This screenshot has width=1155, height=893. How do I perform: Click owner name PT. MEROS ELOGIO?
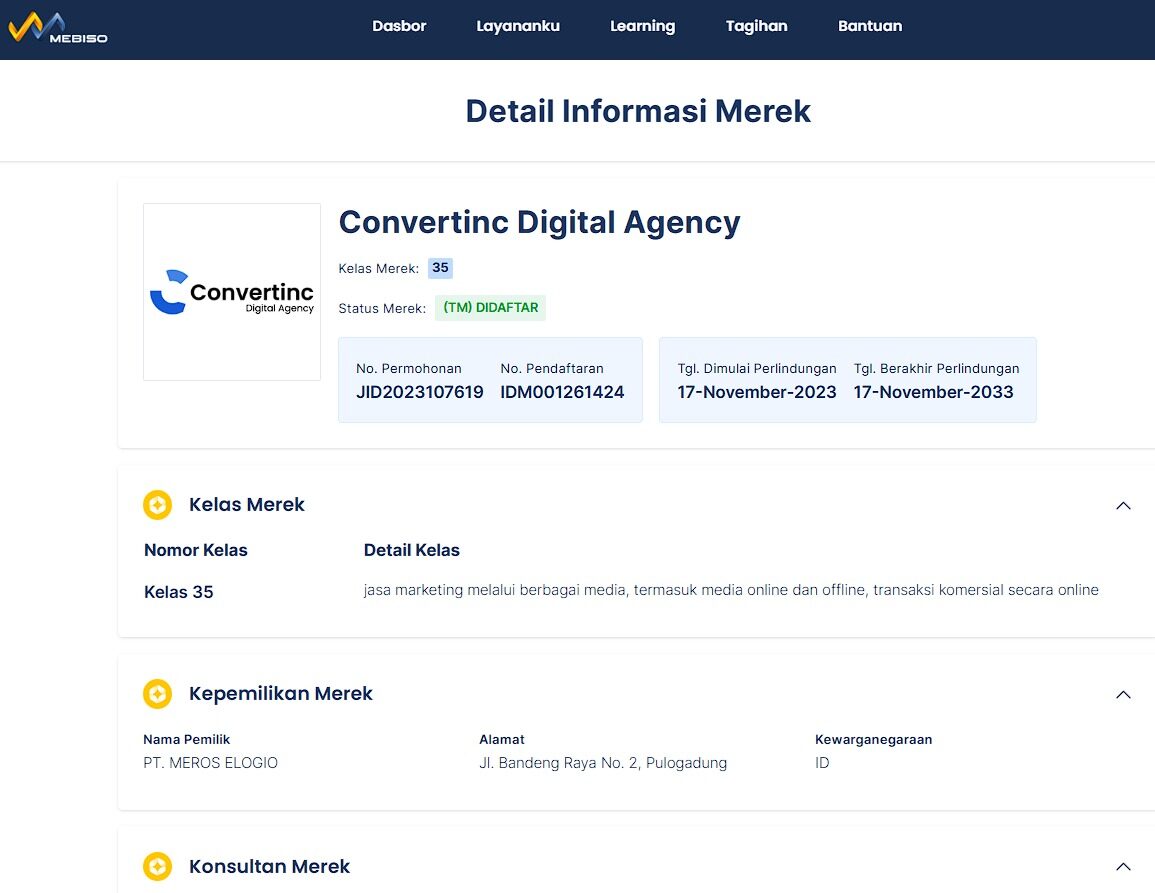tap(211, 763)
